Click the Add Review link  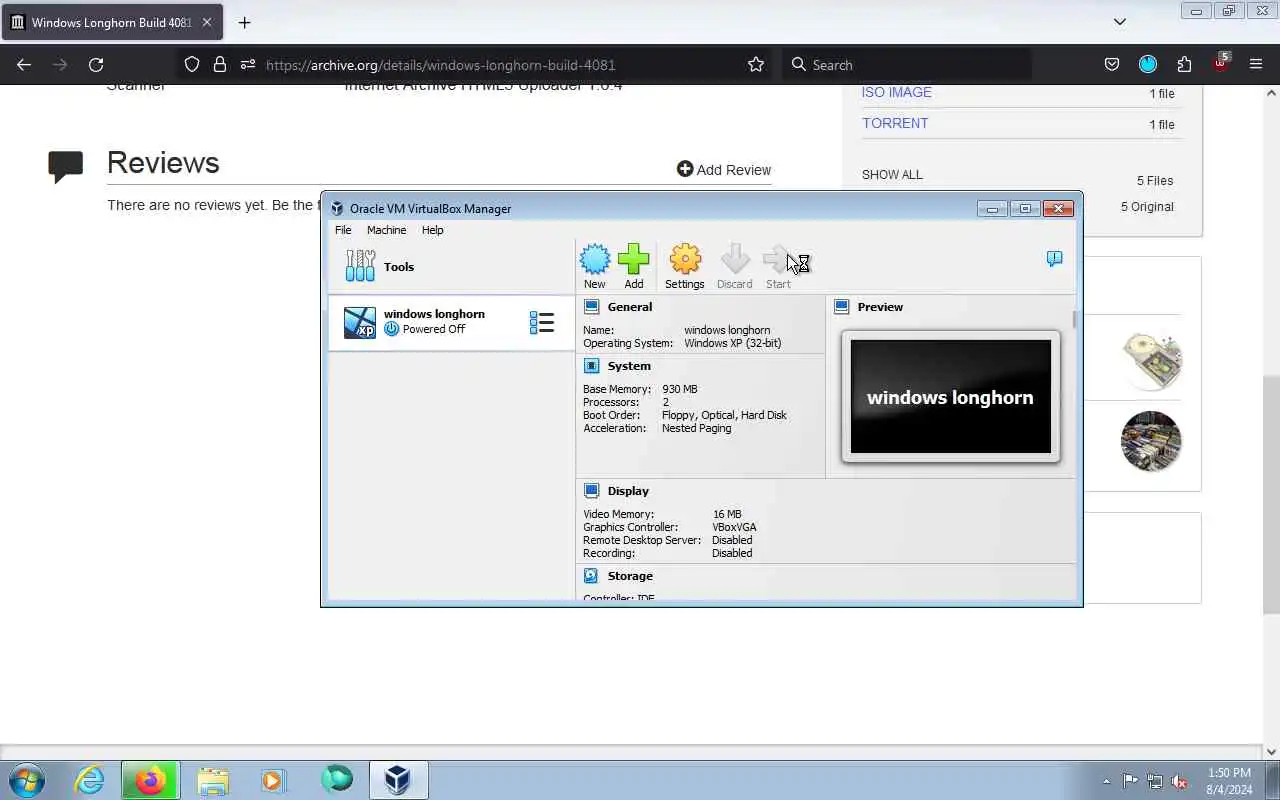[x=724, y=169]
